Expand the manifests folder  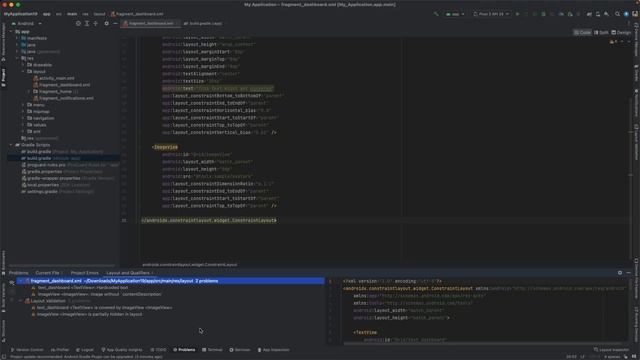(18, 38)
